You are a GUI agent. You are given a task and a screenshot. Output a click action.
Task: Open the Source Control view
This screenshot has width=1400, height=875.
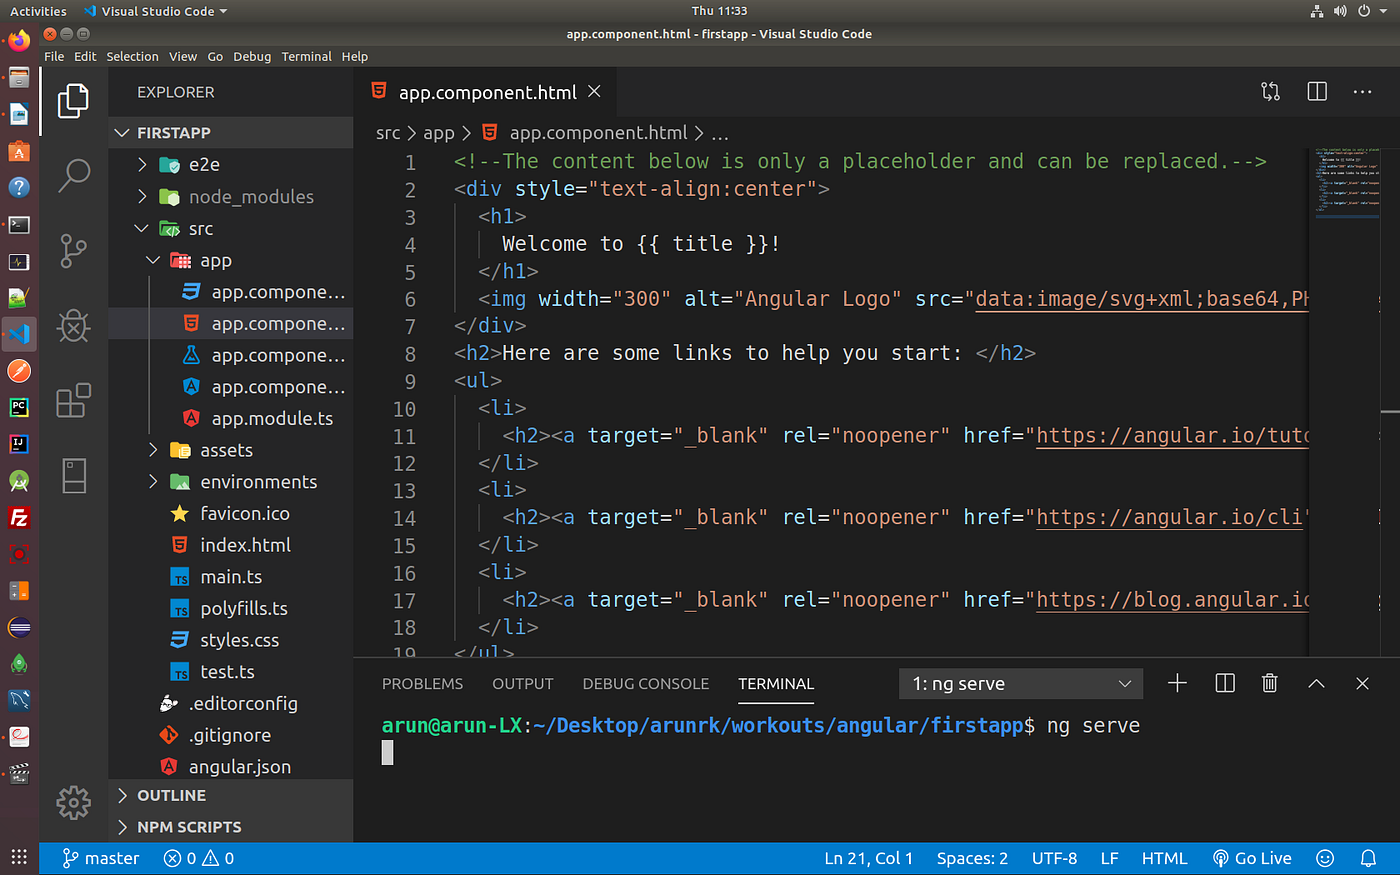(73, 250)
